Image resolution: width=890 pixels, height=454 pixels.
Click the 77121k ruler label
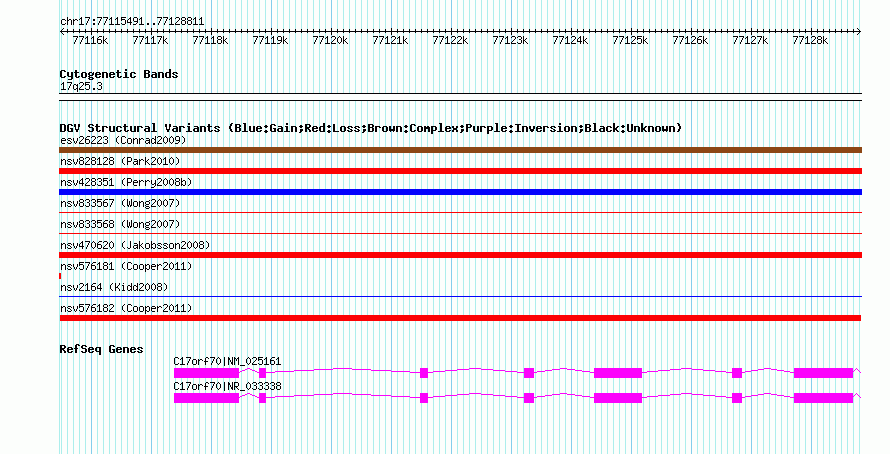click(x=390, y=40)
